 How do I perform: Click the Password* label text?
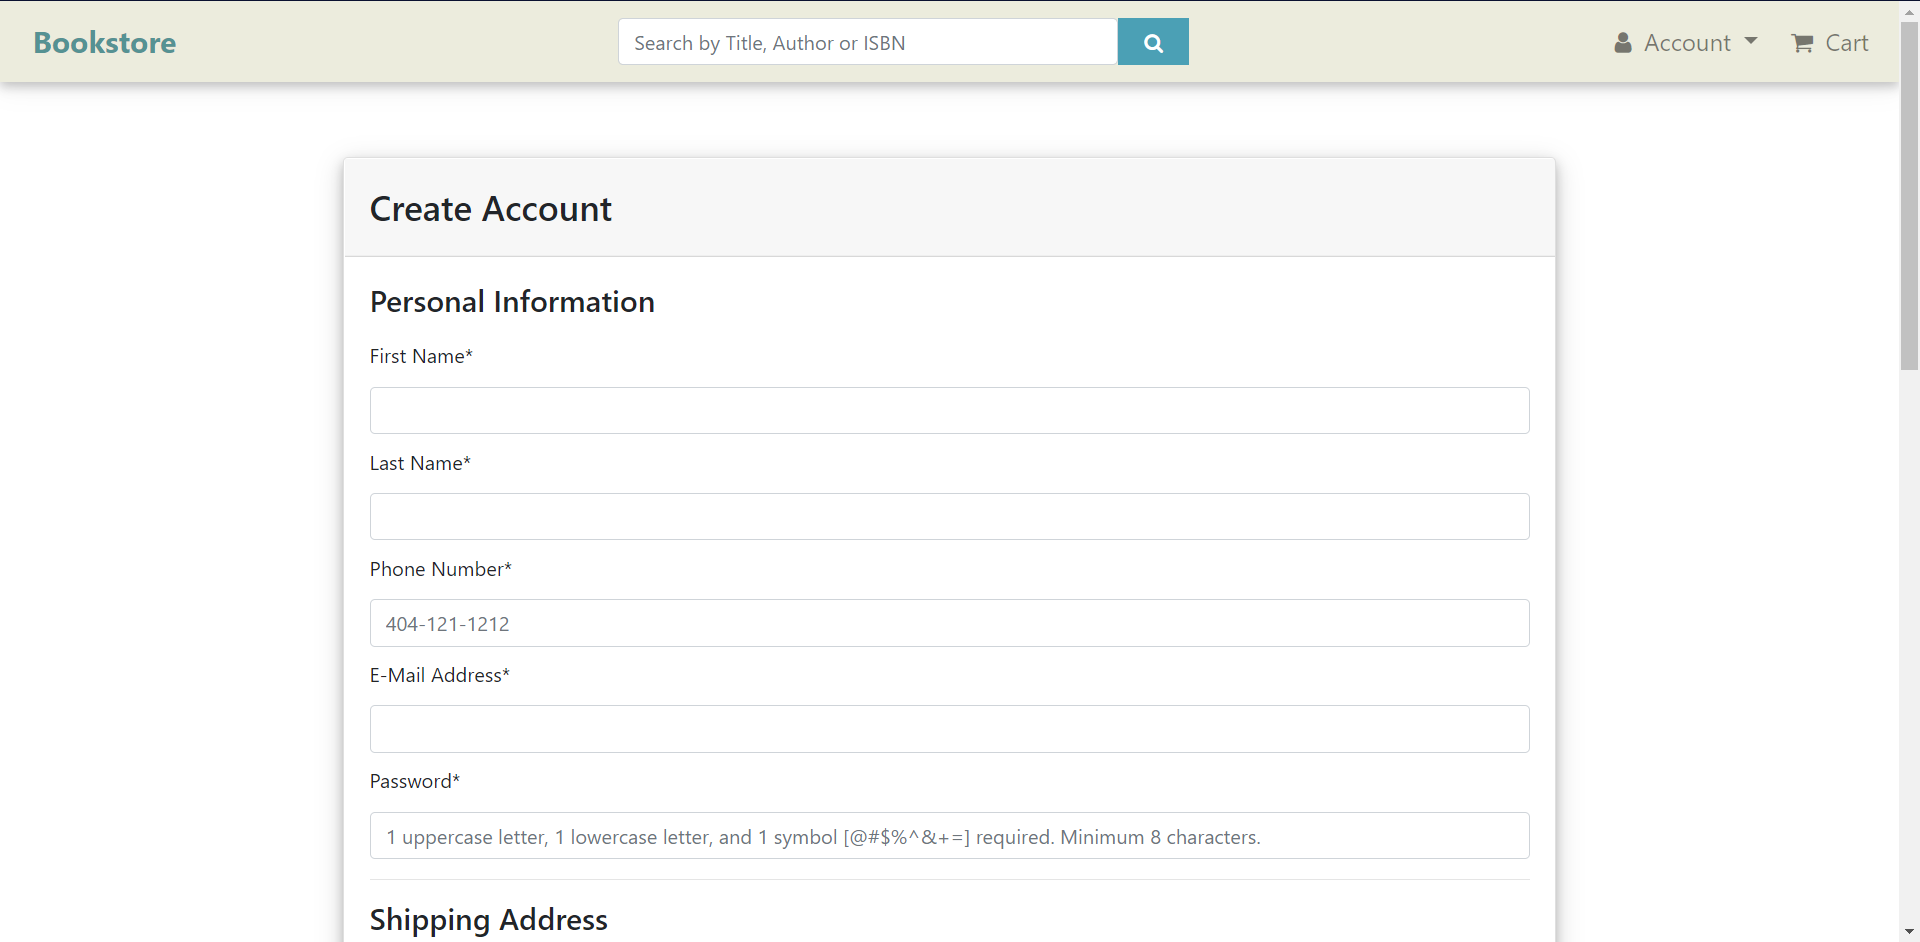tap(414, 781)
